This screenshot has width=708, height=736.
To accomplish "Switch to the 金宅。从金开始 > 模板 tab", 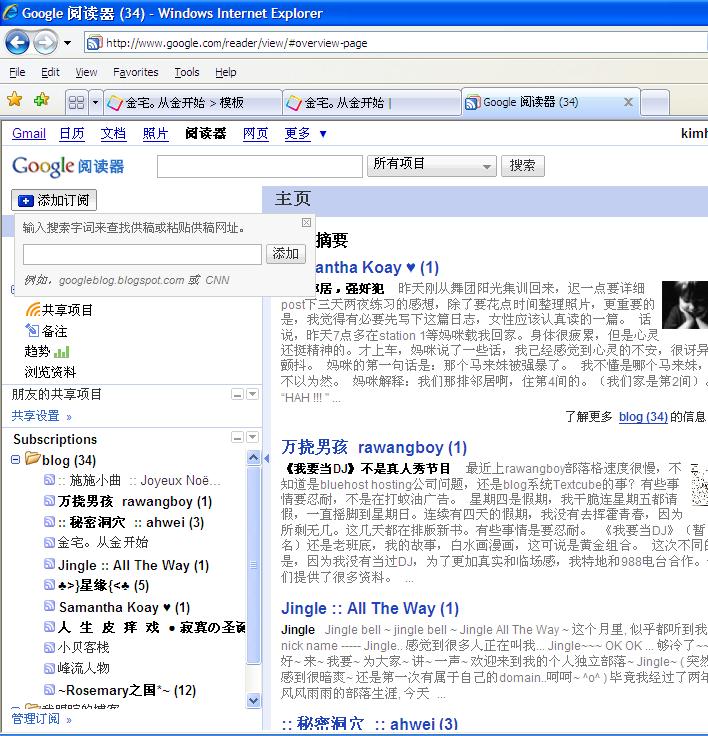I will click(x=192, y=102).
